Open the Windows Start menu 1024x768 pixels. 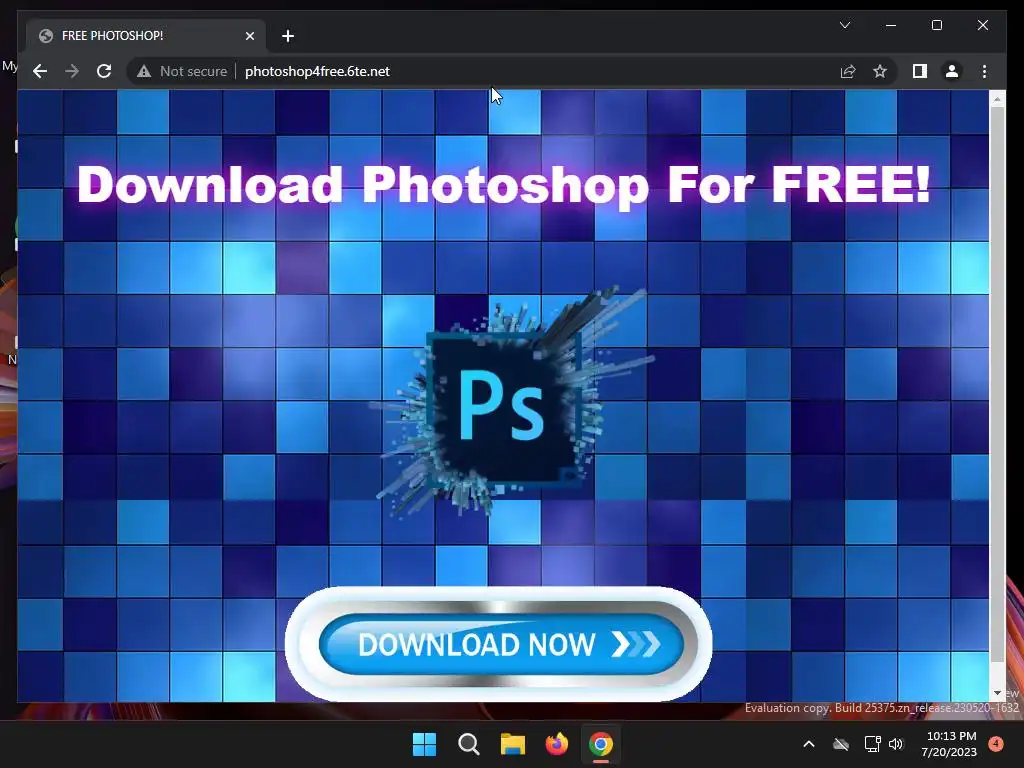(x=424, y=744)
